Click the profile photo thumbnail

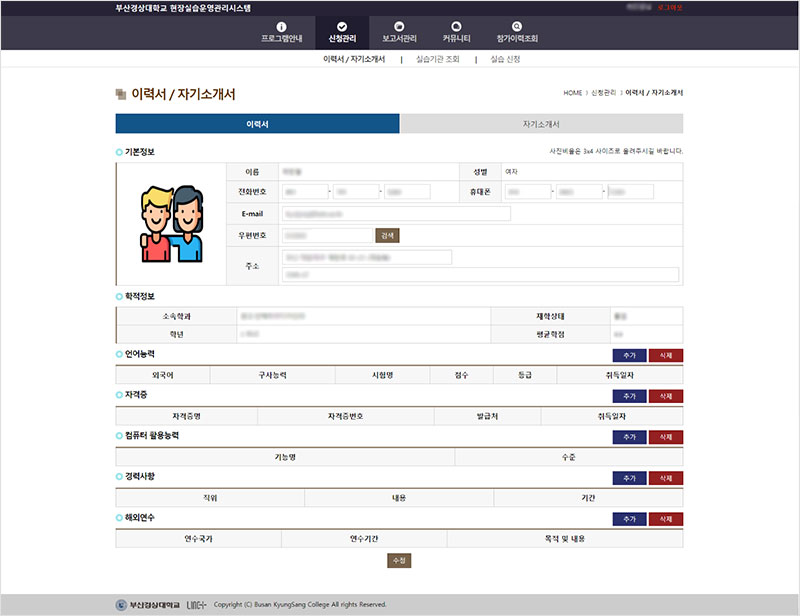(x=171, y=224)
